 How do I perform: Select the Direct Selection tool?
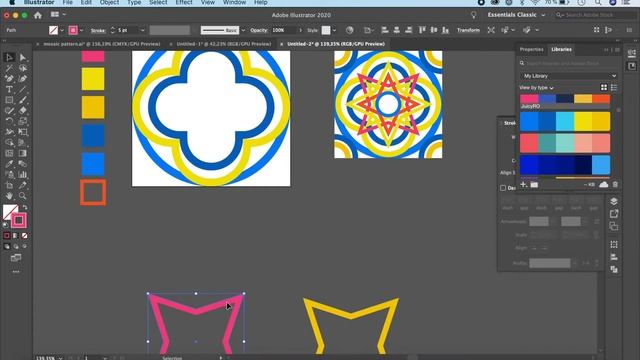click(23, 58)
